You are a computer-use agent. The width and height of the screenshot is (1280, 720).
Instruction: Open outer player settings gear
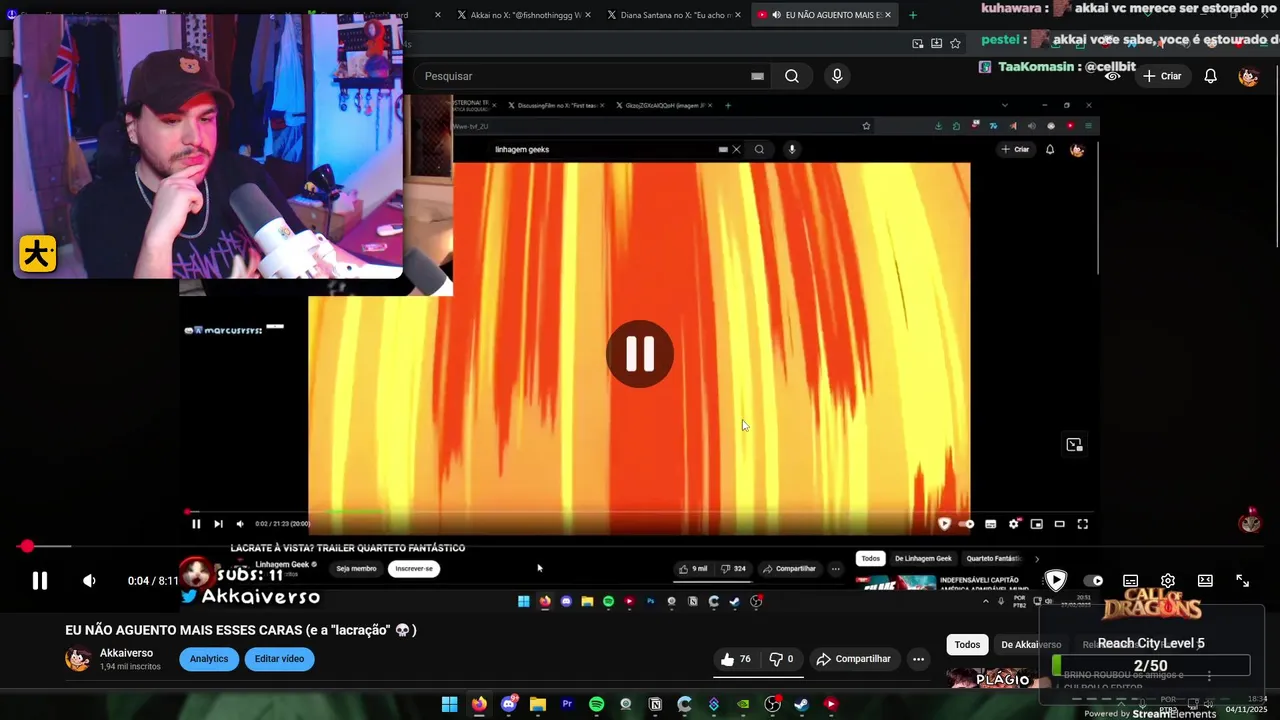[x=1167, y=581]
